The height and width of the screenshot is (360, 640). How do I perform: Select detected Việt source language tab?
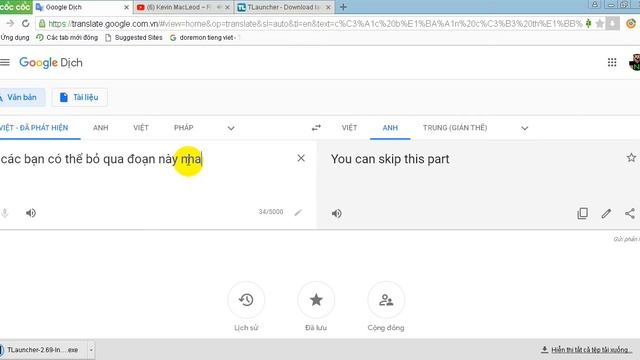click(x=35, y=128)
